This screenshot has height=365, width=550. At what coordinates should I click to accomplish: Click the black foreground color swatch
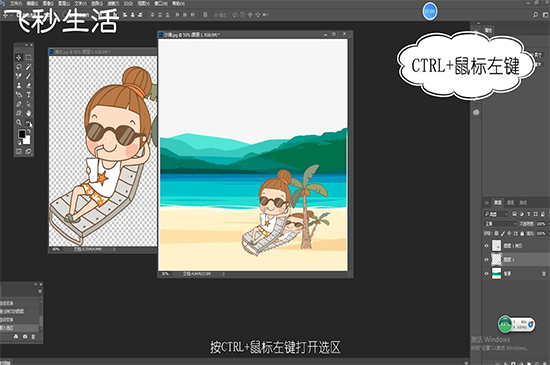pos(21,134)
